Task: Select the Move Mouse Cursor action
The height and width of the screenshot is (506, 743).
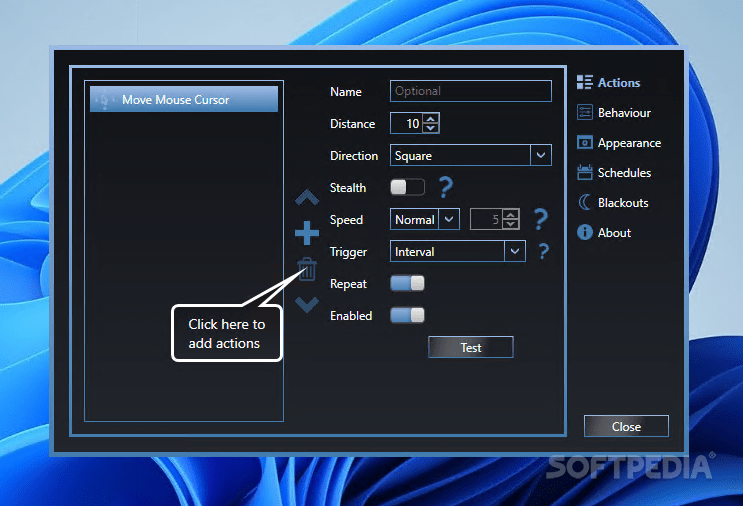Action: pos(184,99)
